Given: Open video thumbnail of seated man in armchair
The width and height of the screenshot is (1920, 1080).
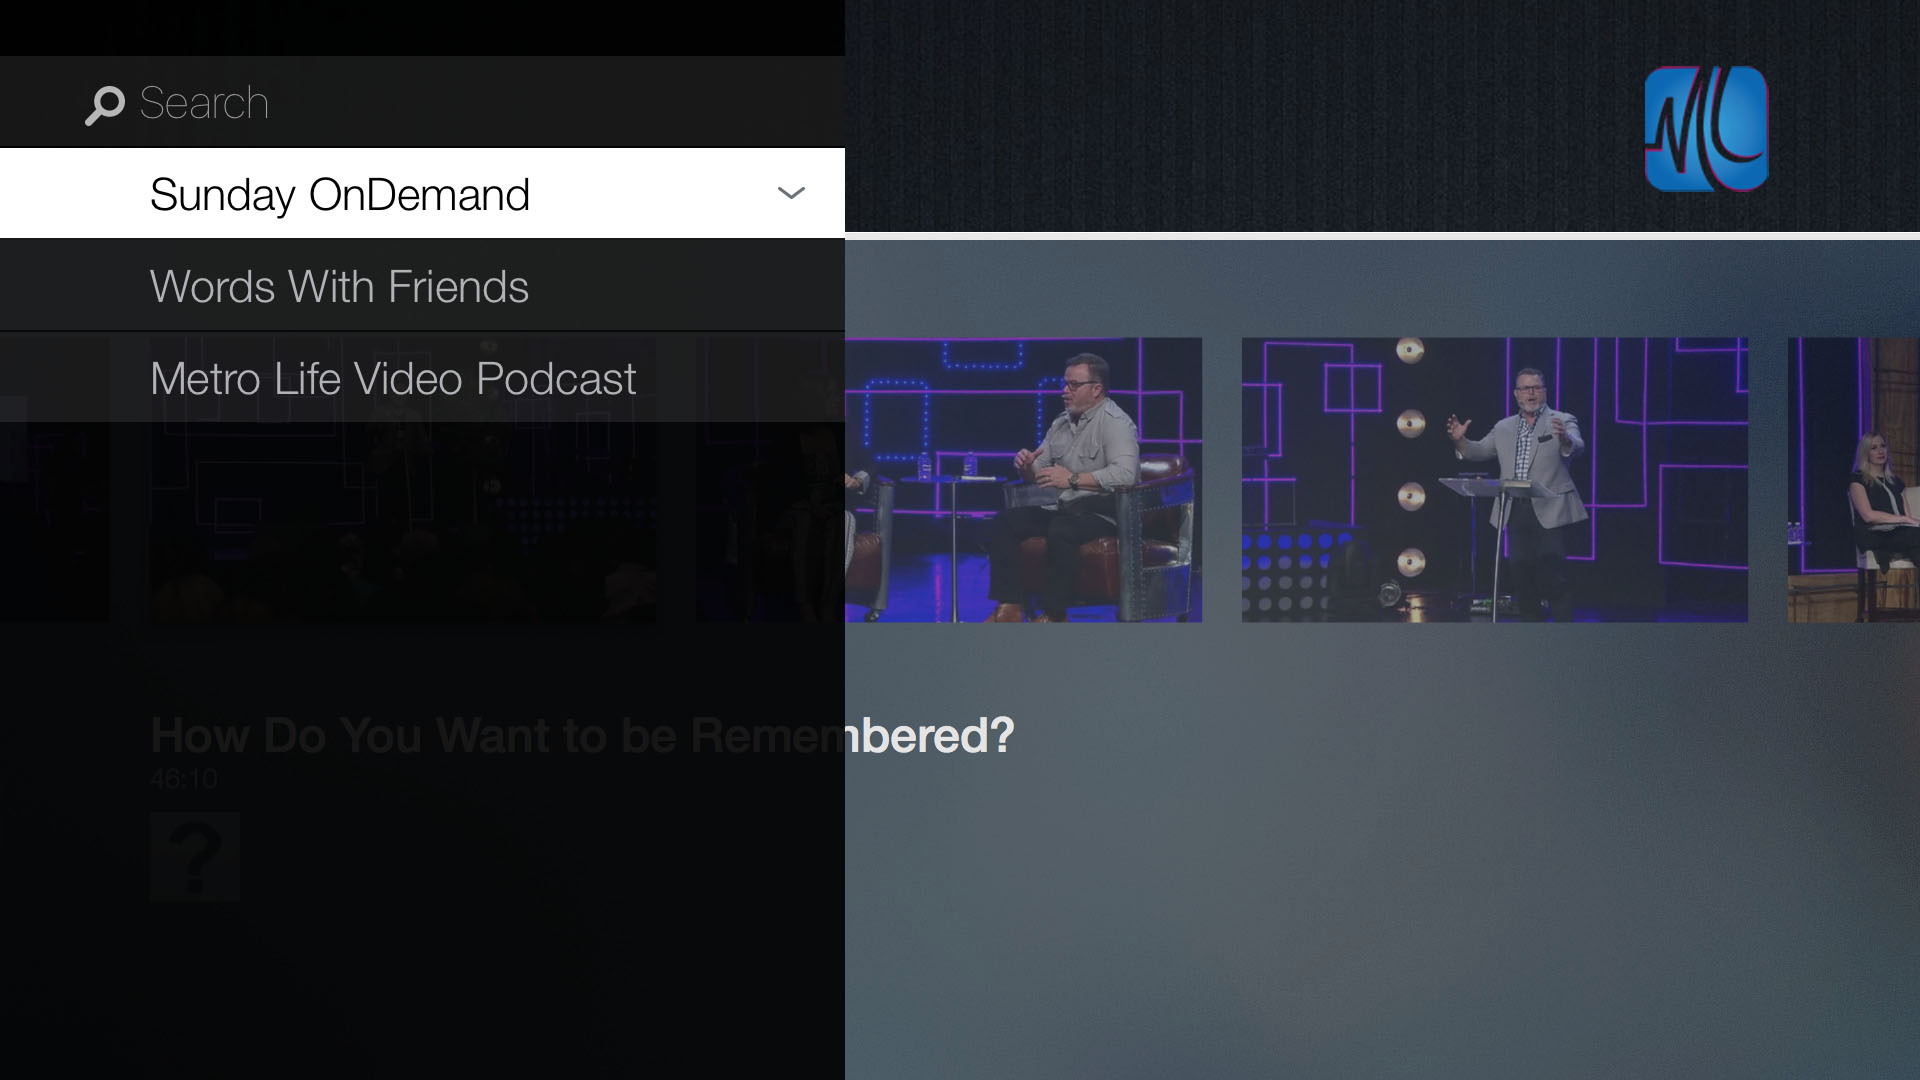Looking at the screenshot, I should point(1023,480).
